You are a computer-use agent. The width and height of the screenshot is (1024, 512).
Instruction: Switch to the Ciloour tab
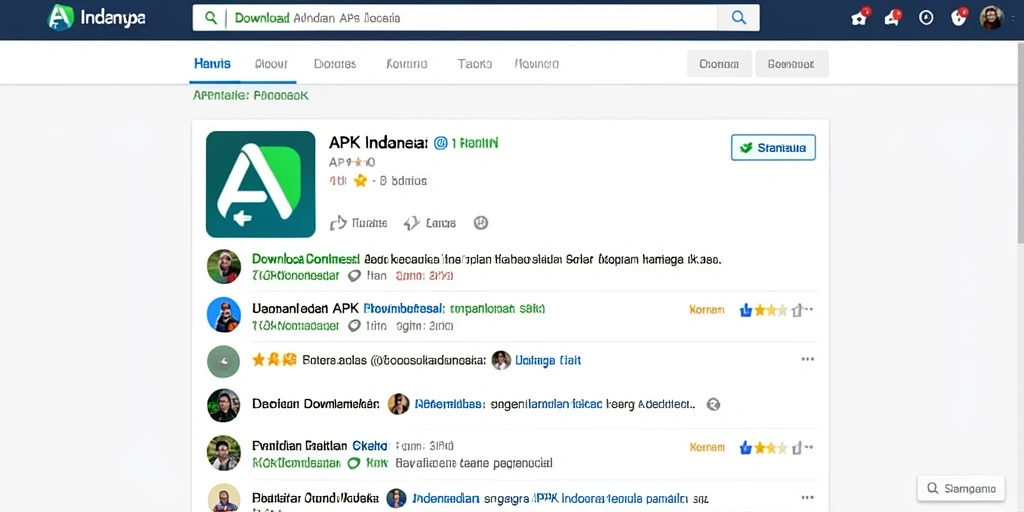[271, 64]
